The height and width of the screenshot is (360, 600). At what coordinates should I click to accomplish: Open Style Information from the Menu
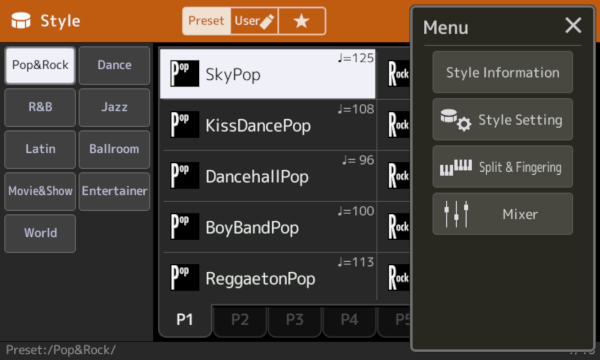tap(502, 72)
